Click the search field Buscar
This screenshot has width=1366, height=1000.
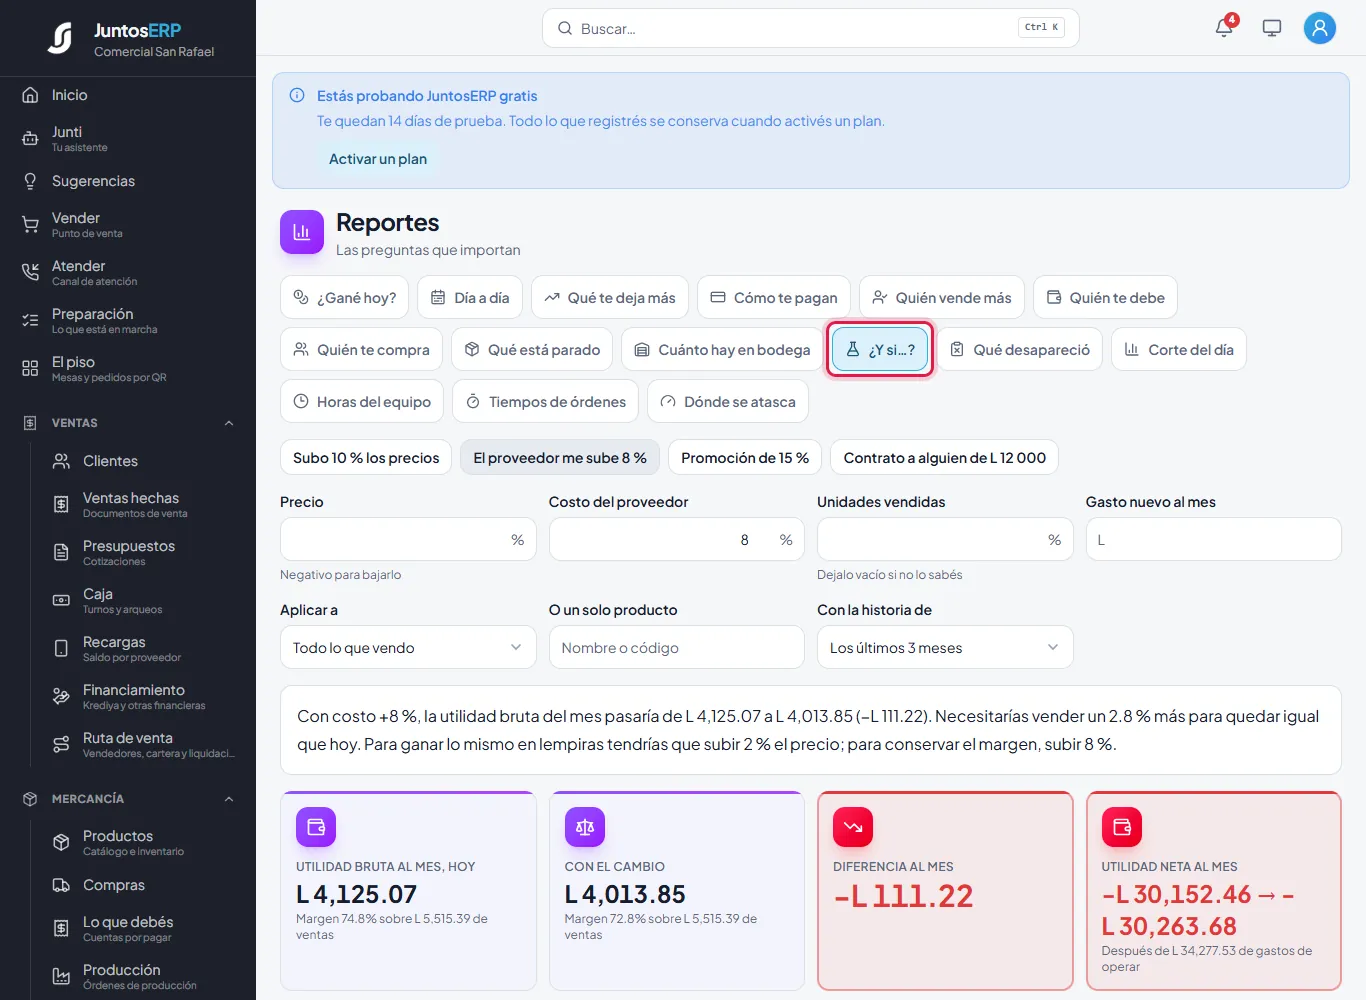tap(810, 28)
